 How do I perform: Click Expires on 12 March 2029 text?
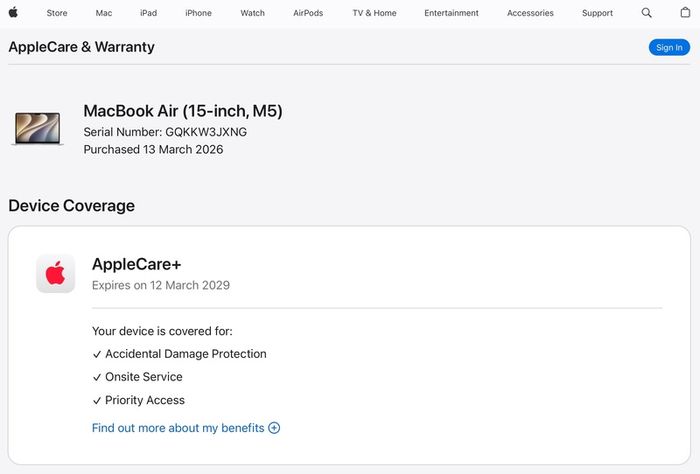(161, 285)
